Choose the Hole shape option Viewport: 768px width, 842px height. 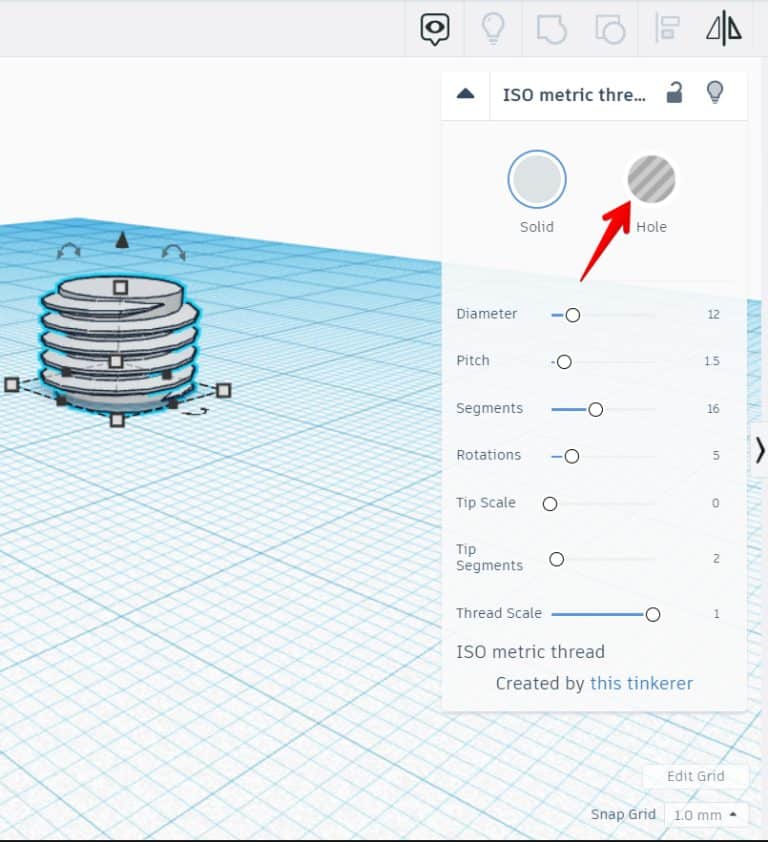pyautogui.click(x=651, y=179)
